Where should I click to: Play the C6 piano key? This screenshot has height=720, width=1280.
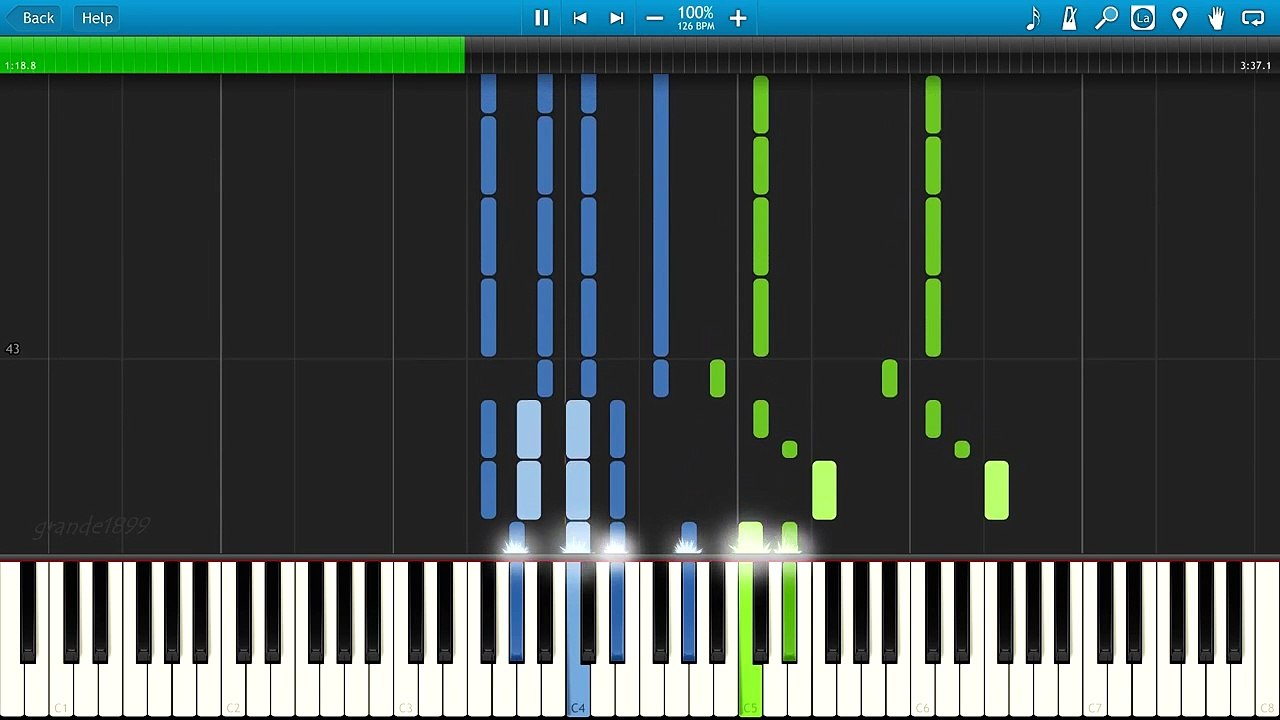(922, 690)
